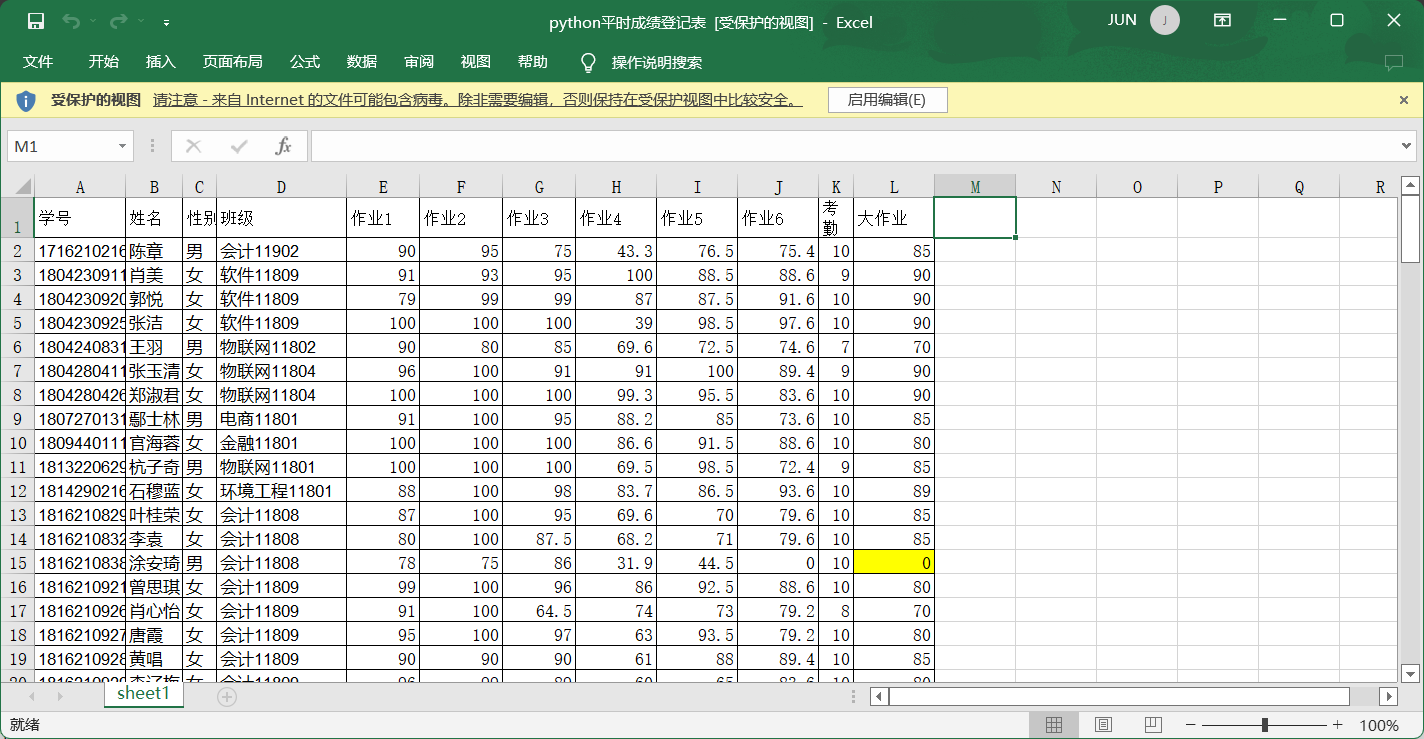Select column L header
The width and height of the screenshot is (1424, 739).
pos(894,186)
